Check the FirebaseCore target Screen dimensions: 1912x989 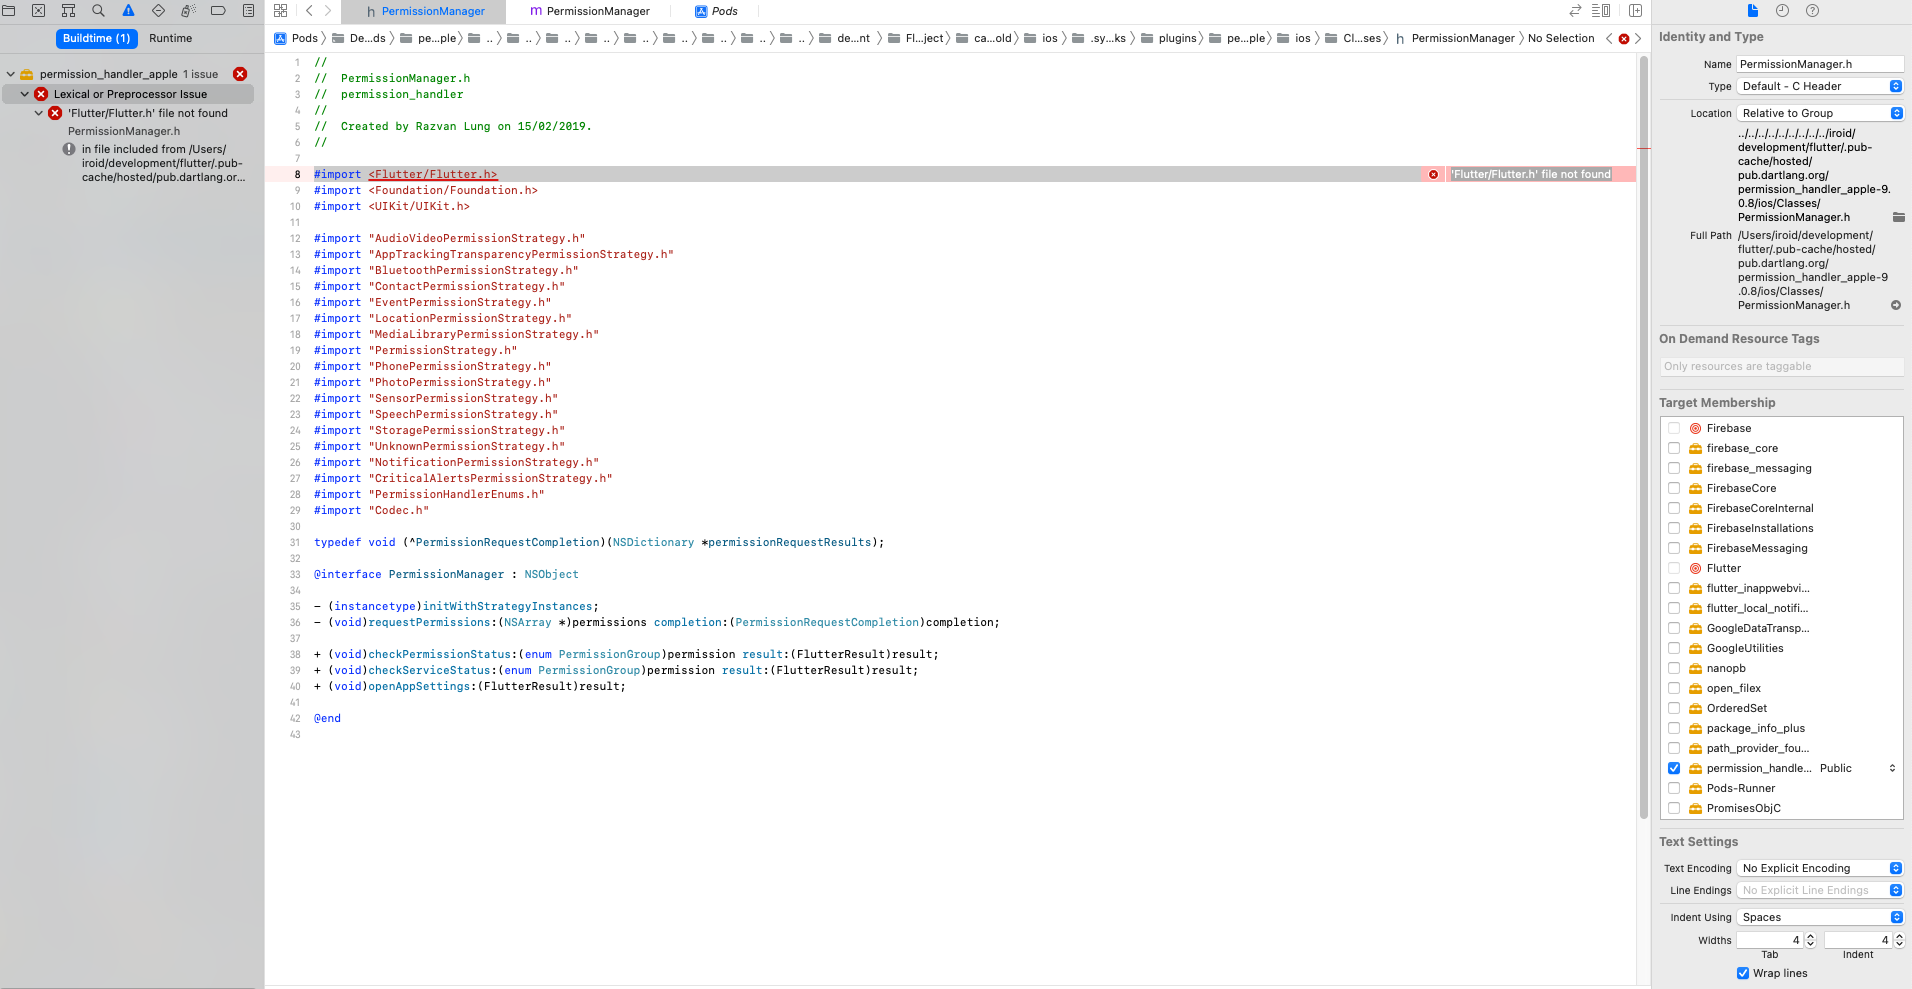pyautogui.click(x=1674, y=488)
